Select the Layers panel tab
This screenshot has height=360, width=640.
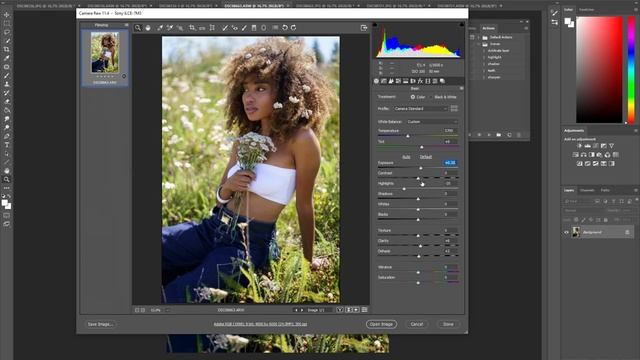click(569, 190)
